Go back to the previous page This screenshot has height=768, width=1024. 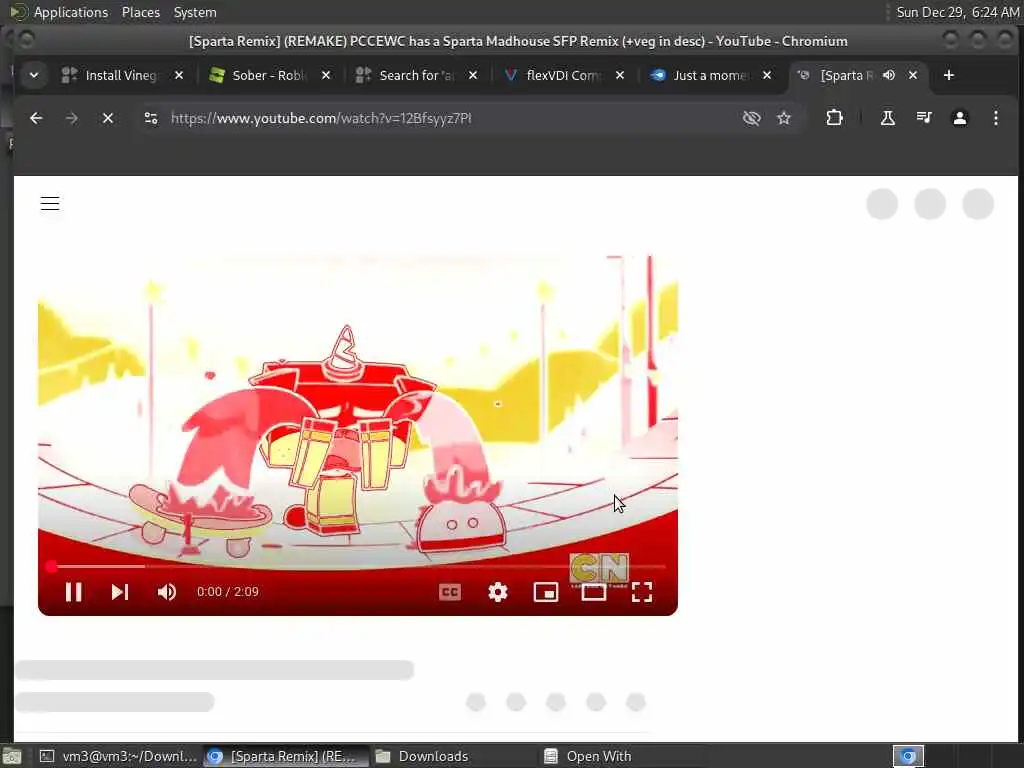pos(36,118)
